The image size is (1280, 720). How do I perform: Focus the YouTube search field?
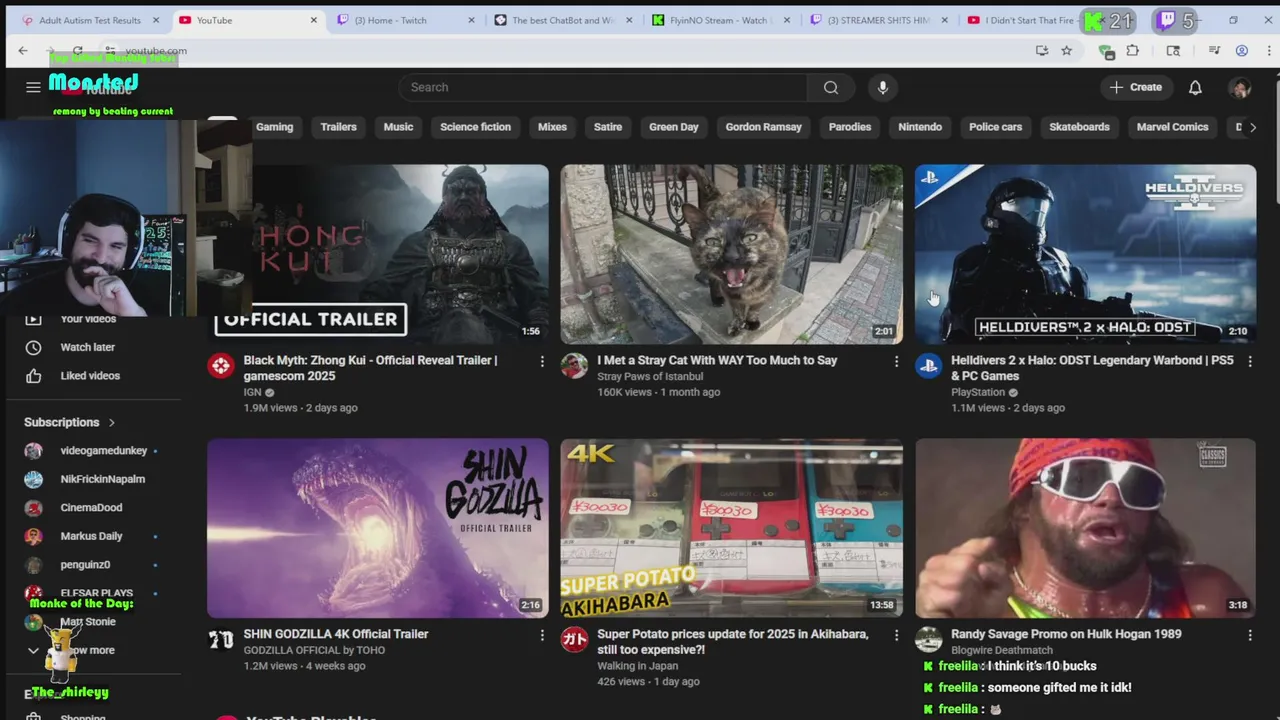pyautogui.click(x=603, y=87)
